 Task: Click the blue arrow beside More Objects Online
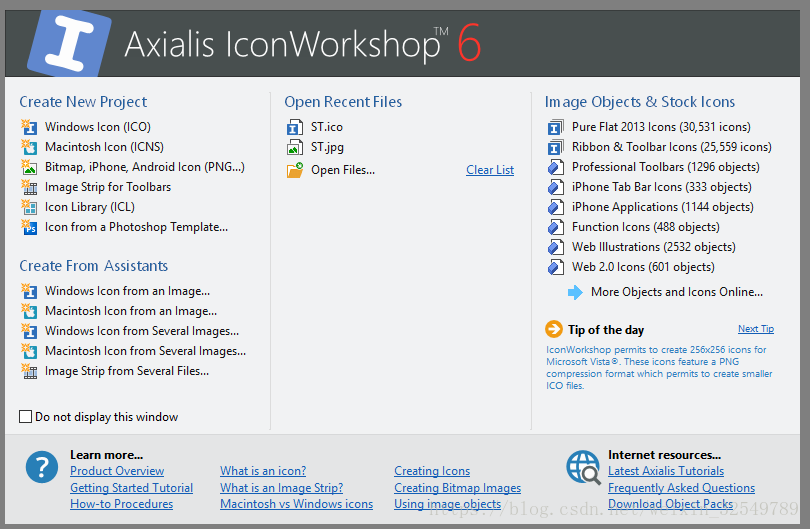575,292
